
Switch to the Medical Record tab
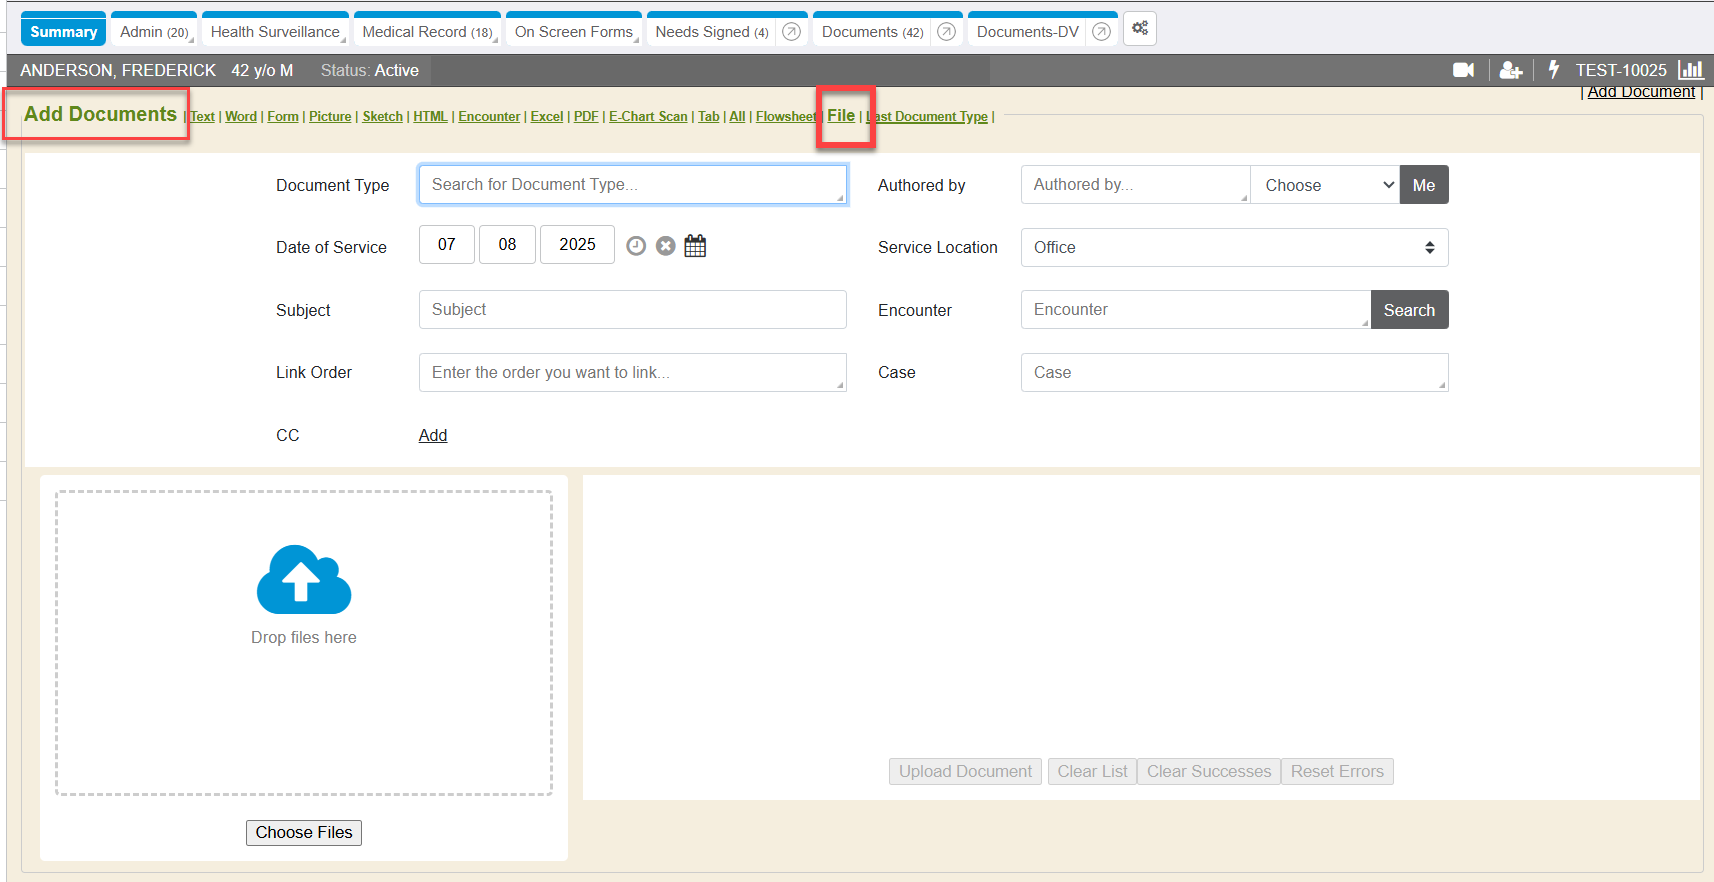[x=427, y=32]
